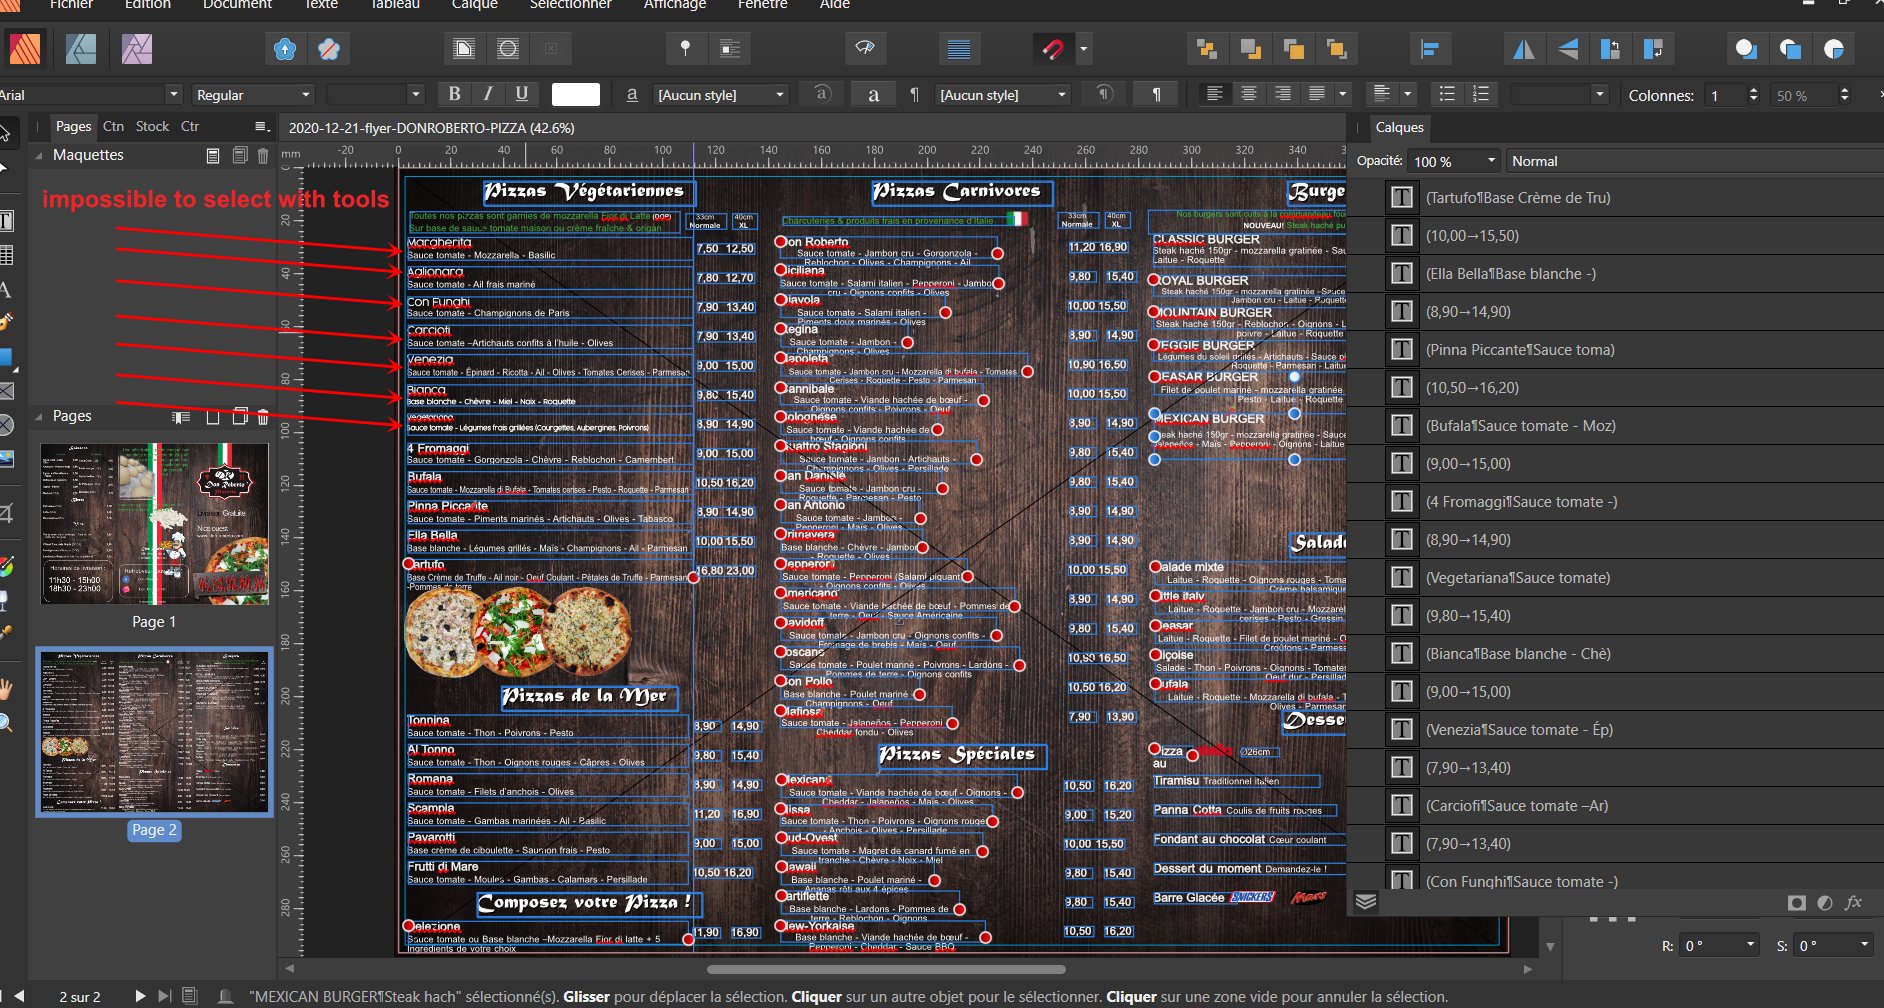Screen dimensions: 1884x1008
Task: Rotate selection clockwise
Action: (x=1653, y=48)
